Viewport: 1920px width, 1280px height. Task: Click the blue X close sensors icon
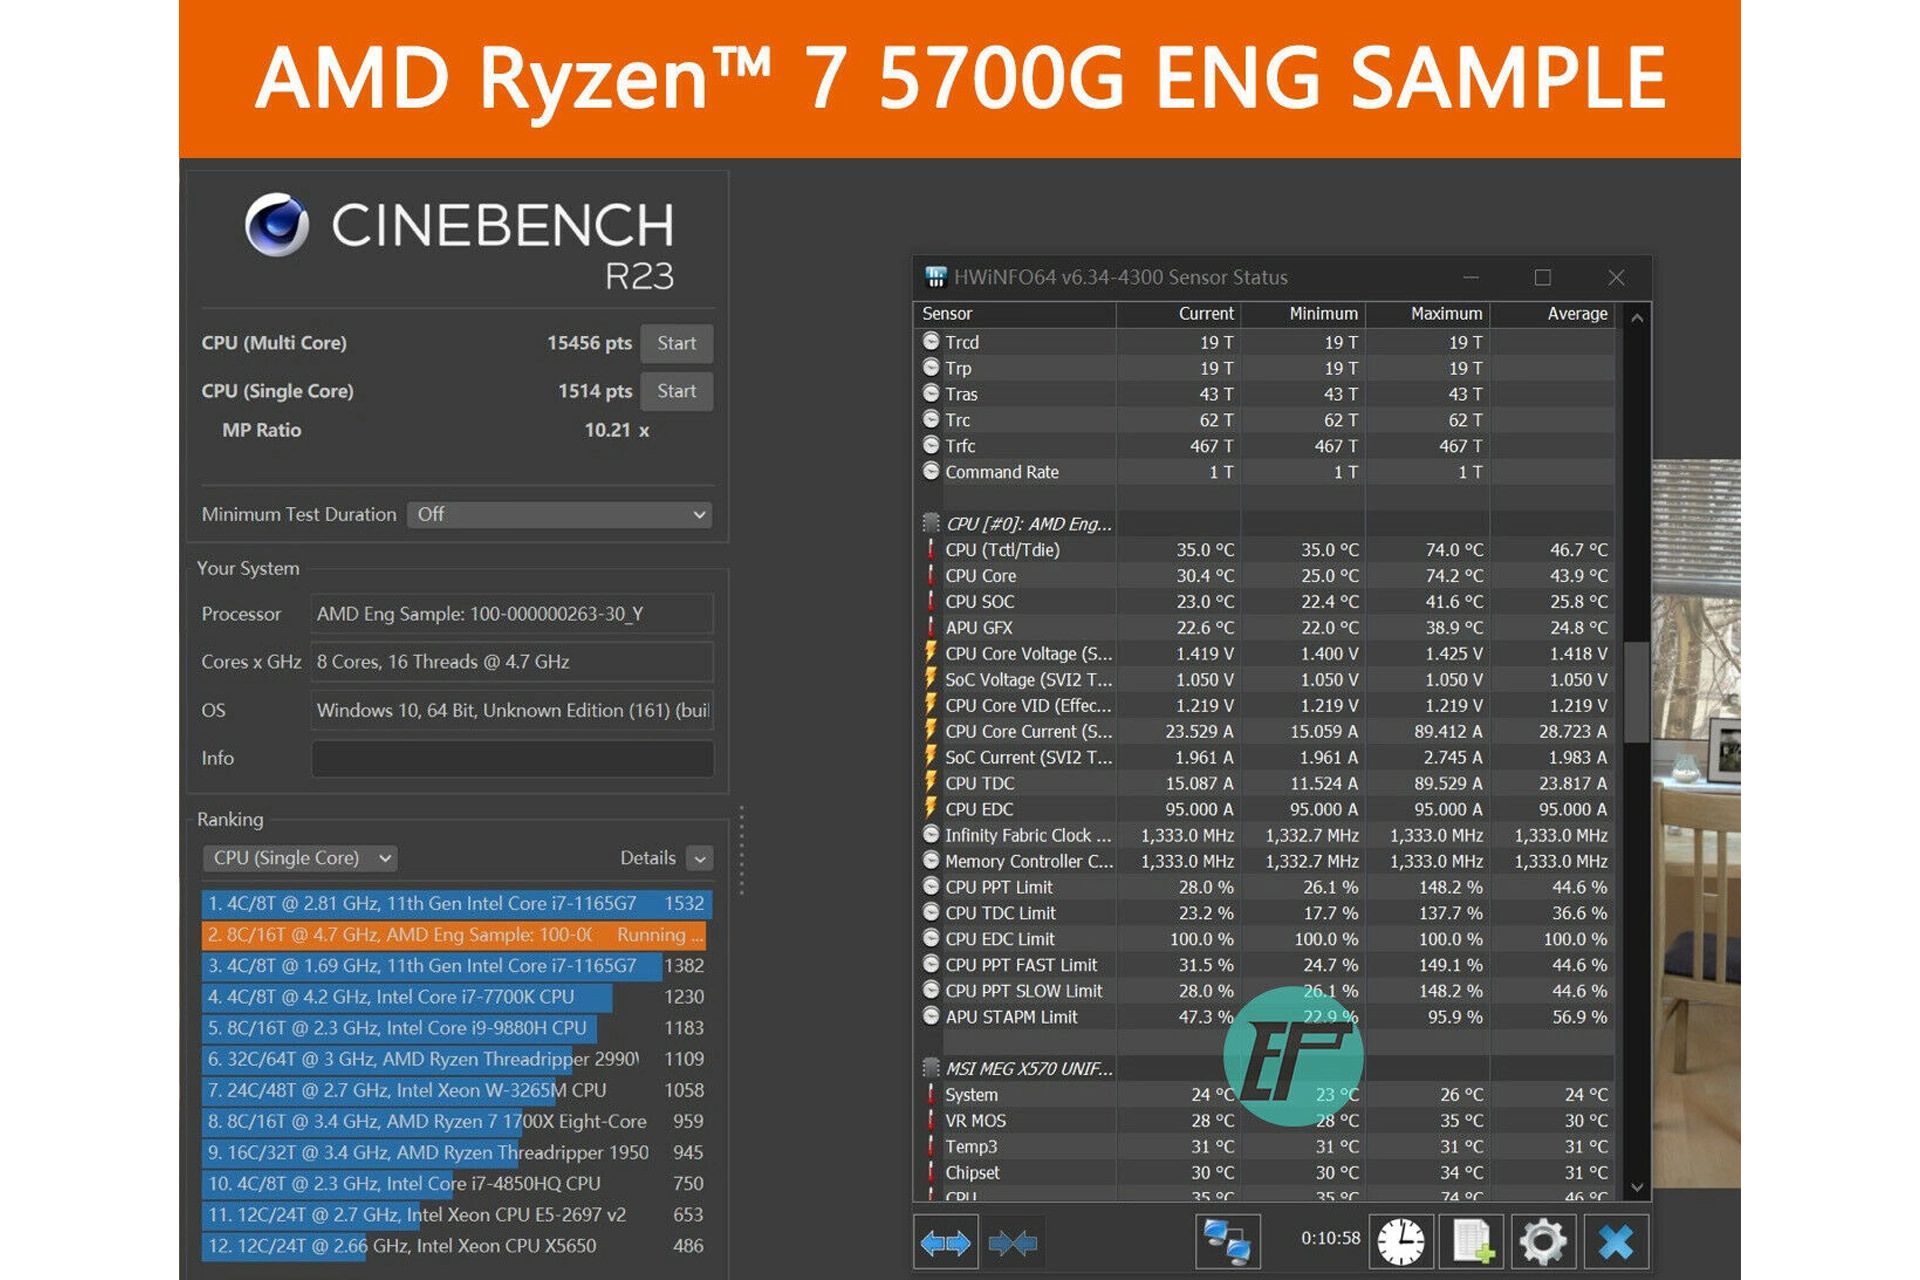pyautogui.click(x=1616, y=1243)
